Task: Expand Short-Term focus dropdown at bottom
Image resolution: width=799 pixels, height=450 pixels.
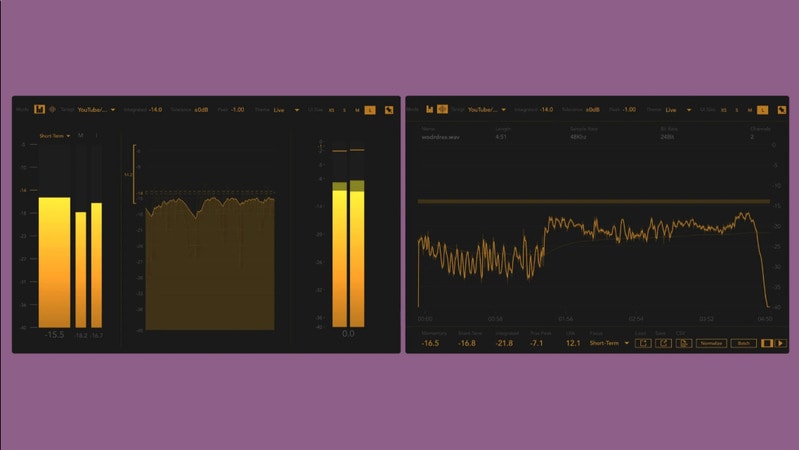Action: click(x=610, y=343)
